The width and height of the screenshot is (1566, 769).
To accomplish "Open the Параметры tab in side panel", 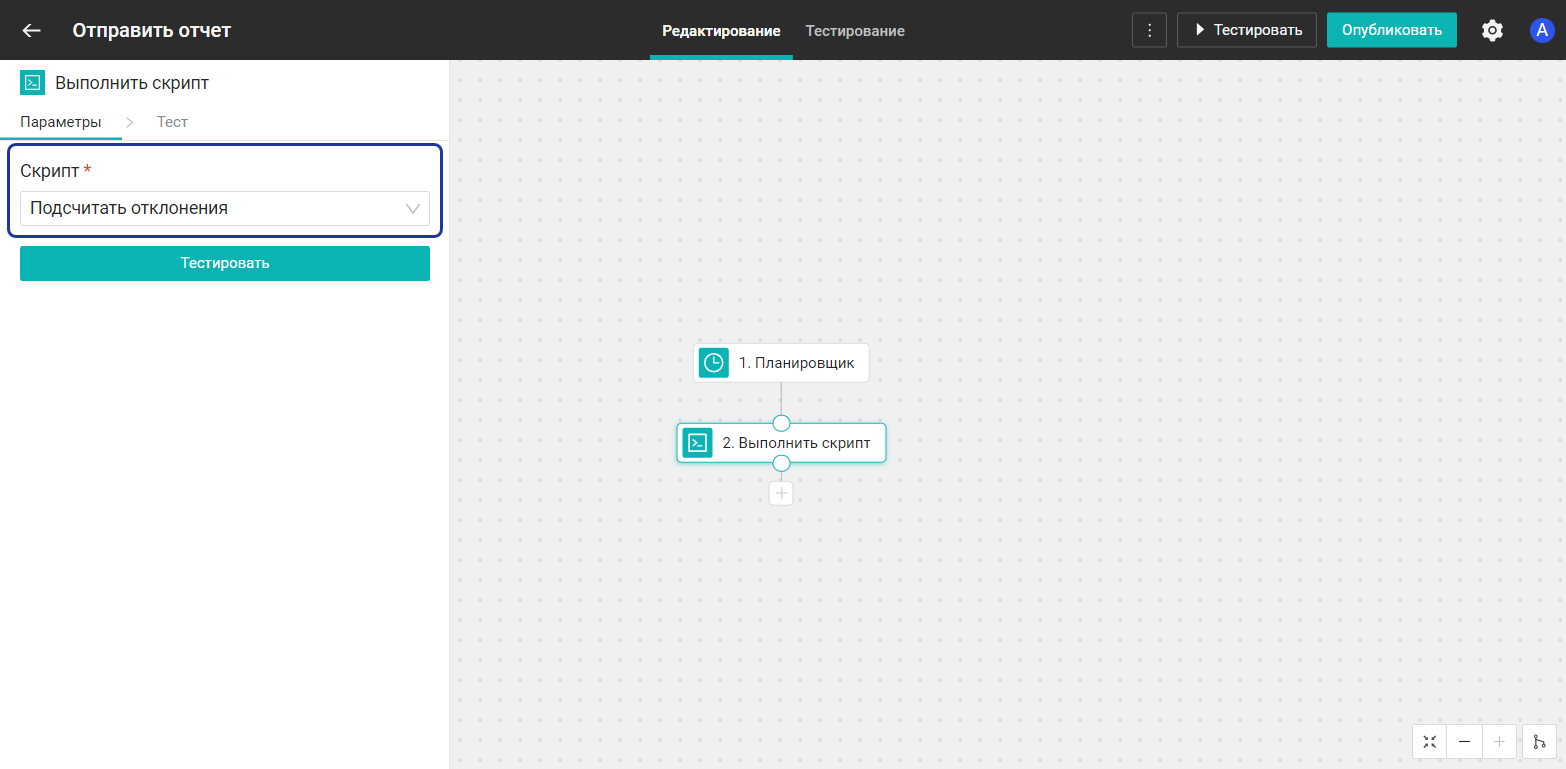I will pos(61,122).
